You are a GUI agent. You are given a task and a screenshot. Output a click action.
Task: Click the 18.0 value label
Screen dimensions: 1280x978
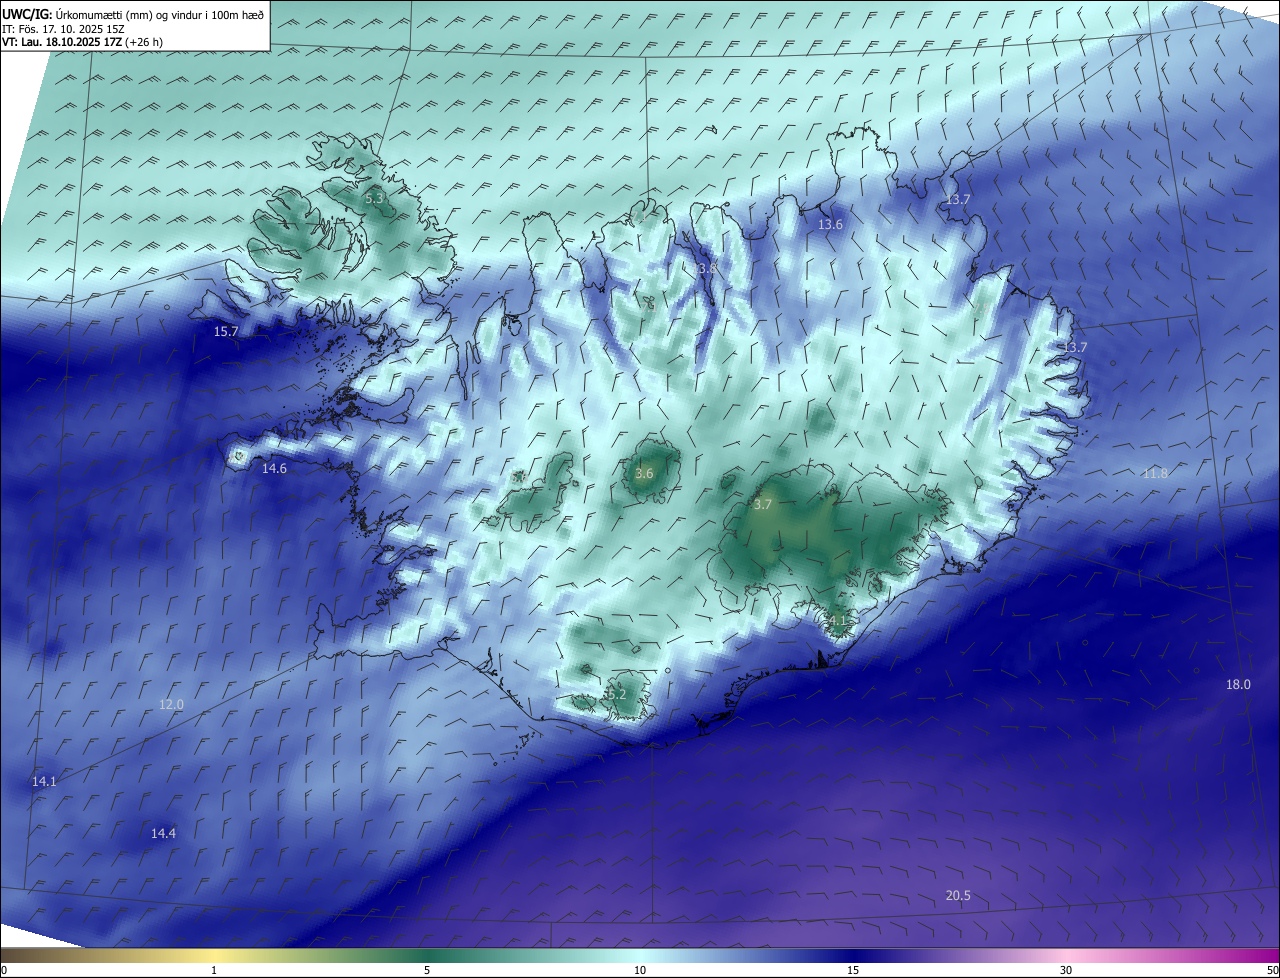1238,684
